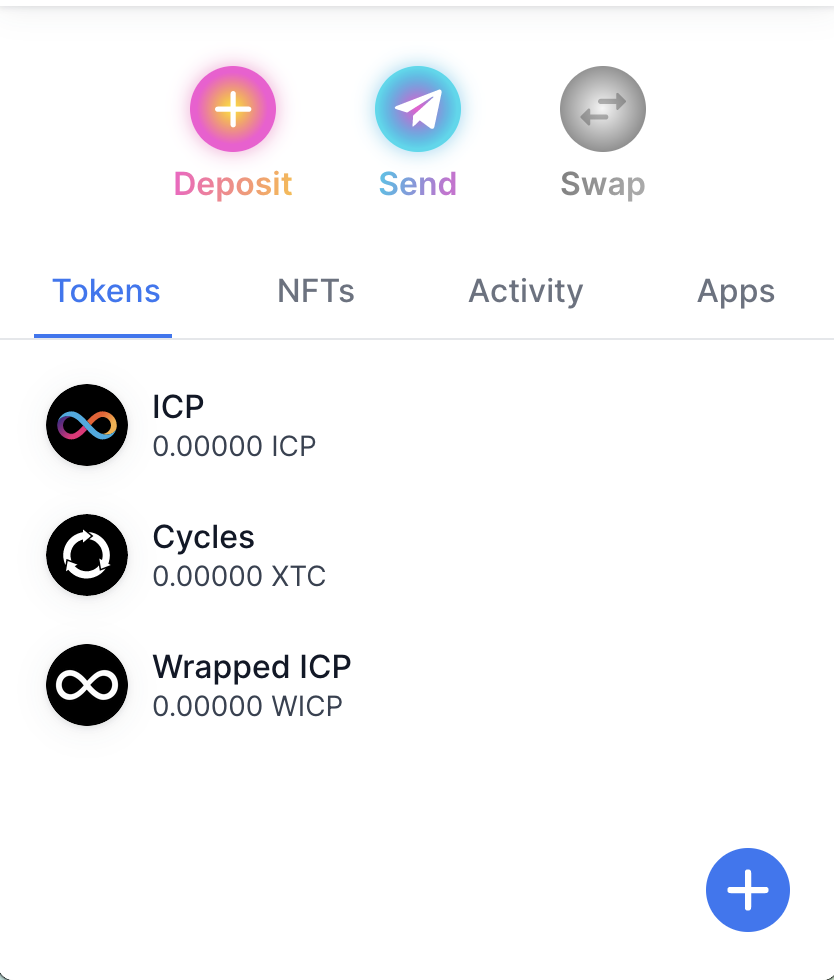The height and width of the screenshot is (980, 834).
Task: Click the blue add token plus button
Action: 748,890
